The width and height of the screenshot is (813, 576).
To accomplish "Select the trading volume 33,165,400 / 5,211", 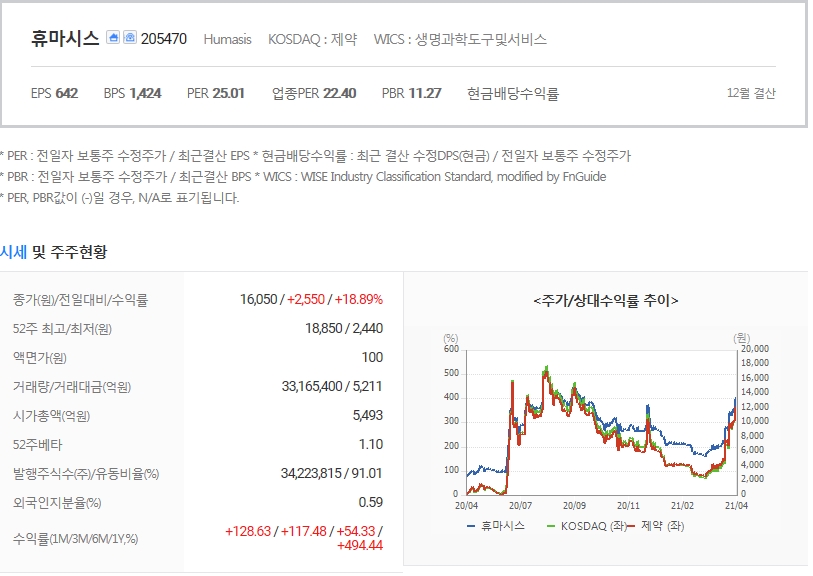I will (332, 386).
